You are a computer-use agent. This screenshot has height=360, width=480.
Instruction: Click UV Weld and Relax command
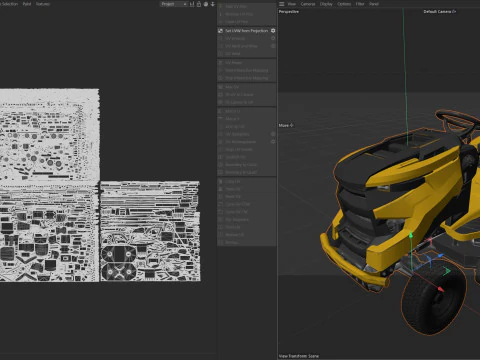241,46
